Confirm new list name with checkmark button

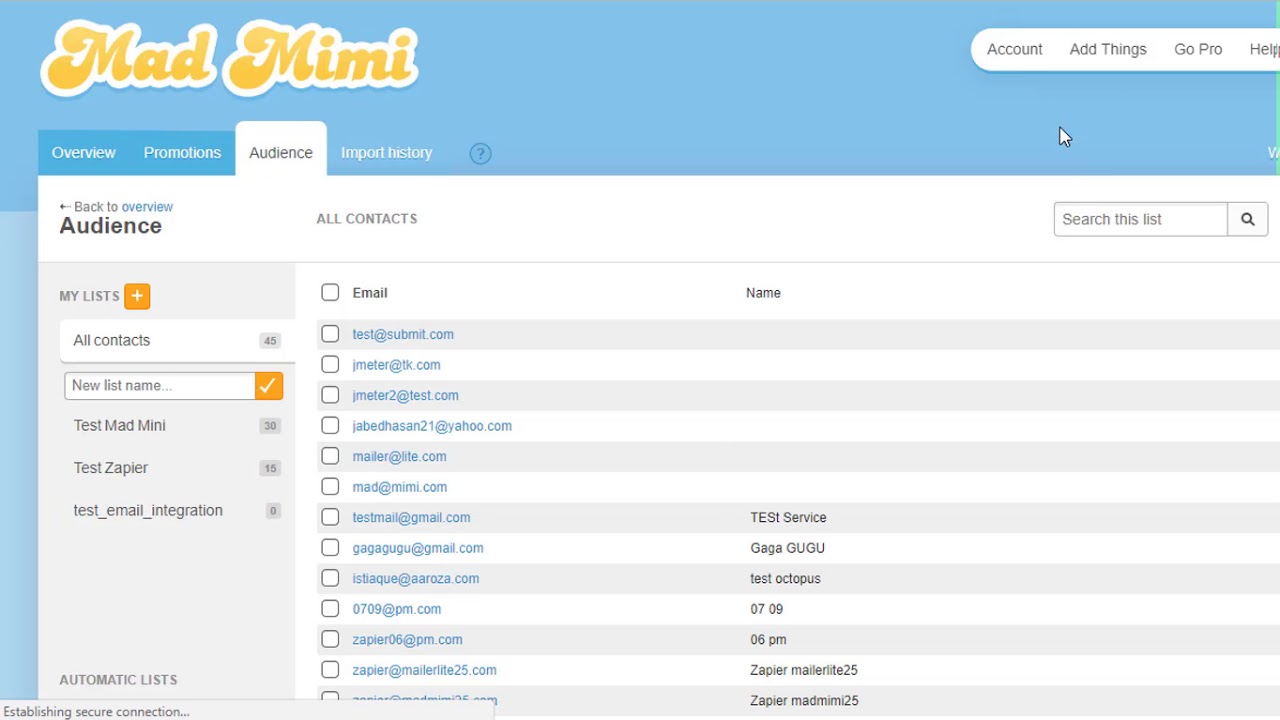[269, 386]
